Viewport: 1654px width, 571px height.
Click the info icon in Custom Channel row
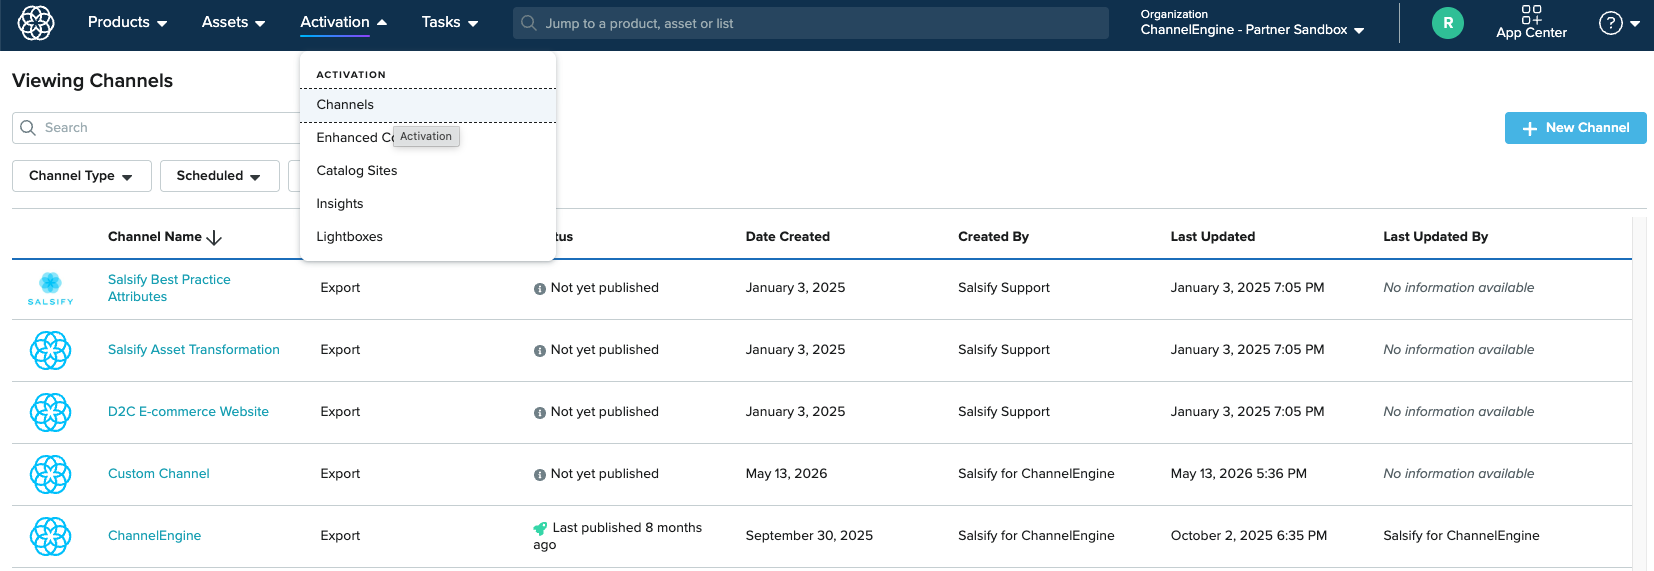[540, 475]
